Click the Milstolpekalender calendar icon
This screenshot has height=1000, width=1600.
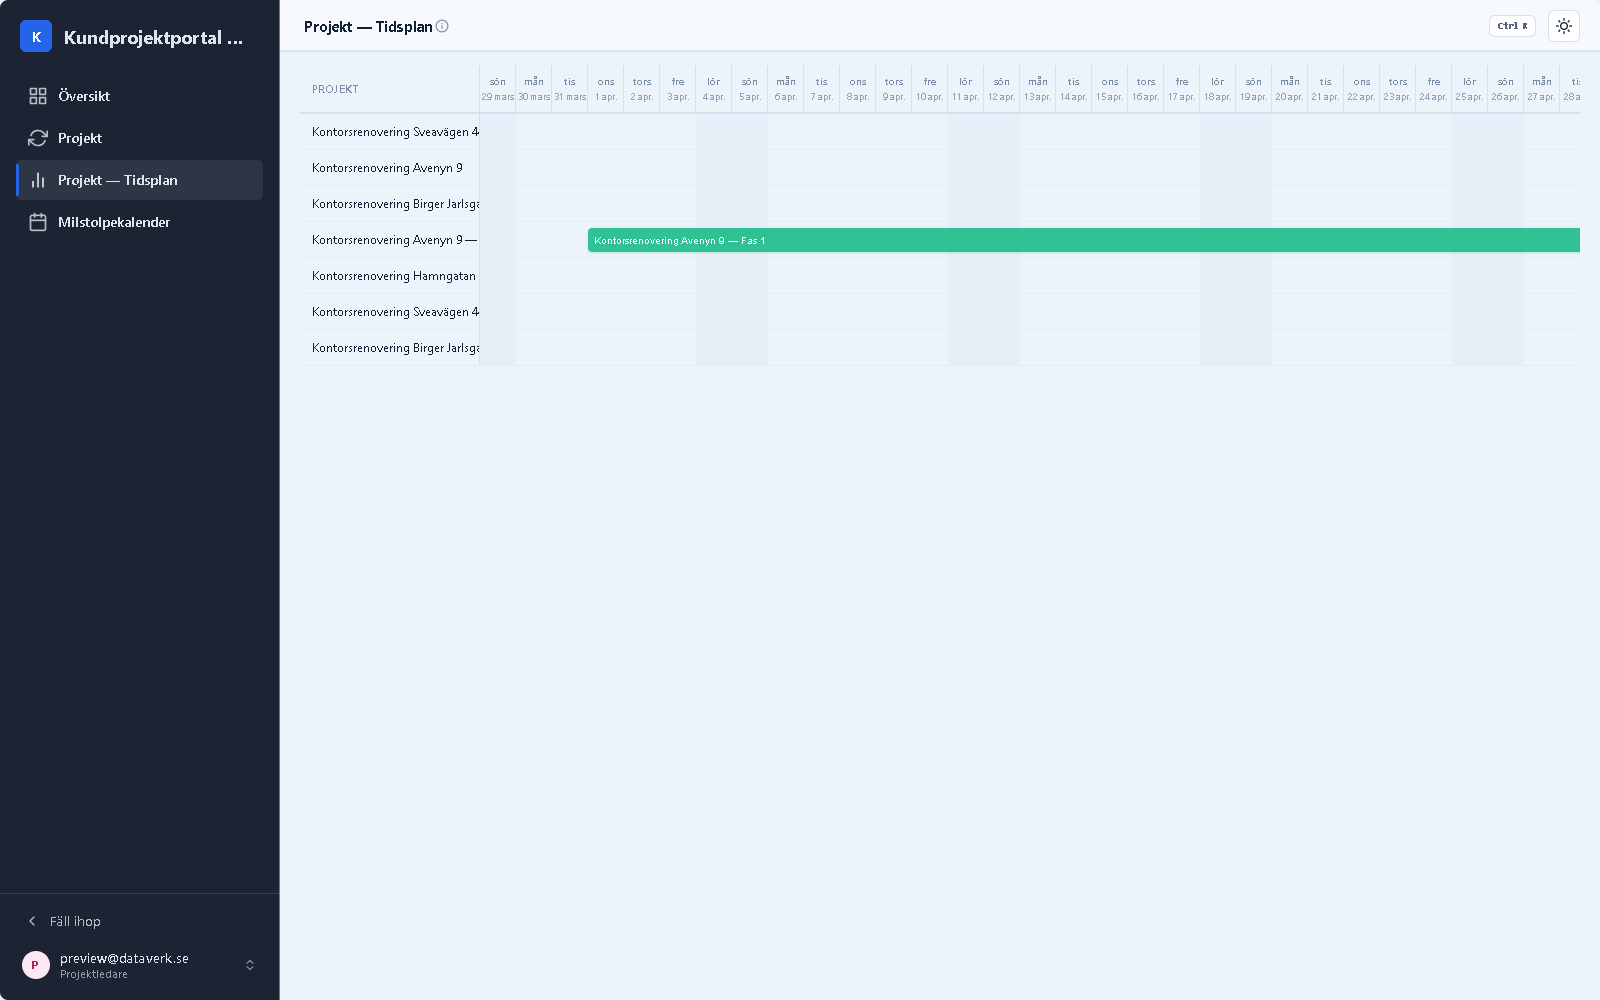pos(38,222)
